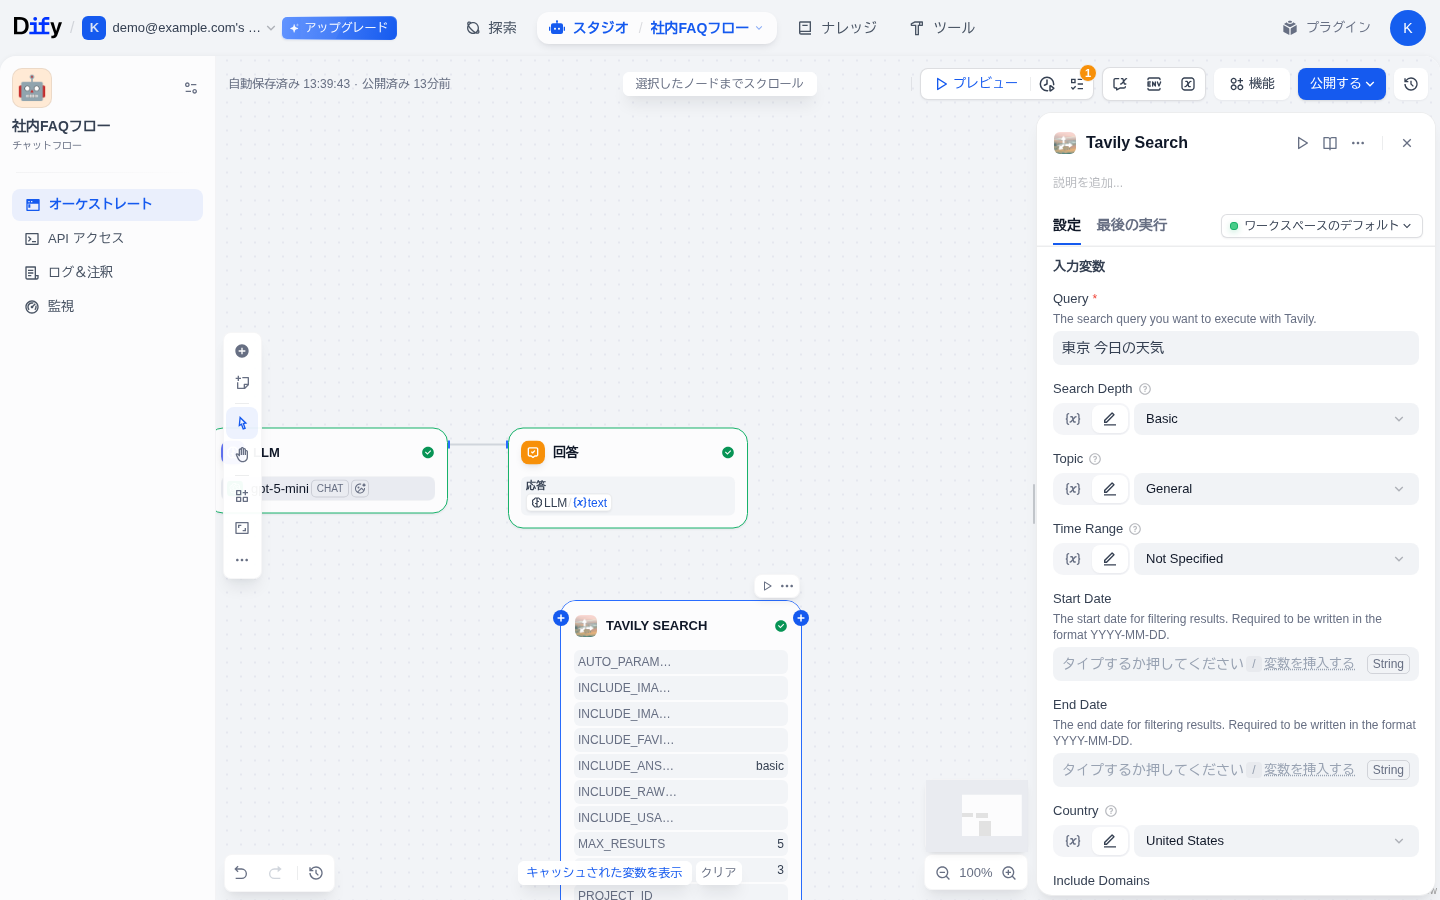Zoom out the canvas
The height and width of the screenshot is (900, 1440).
(x=943, y=873)
